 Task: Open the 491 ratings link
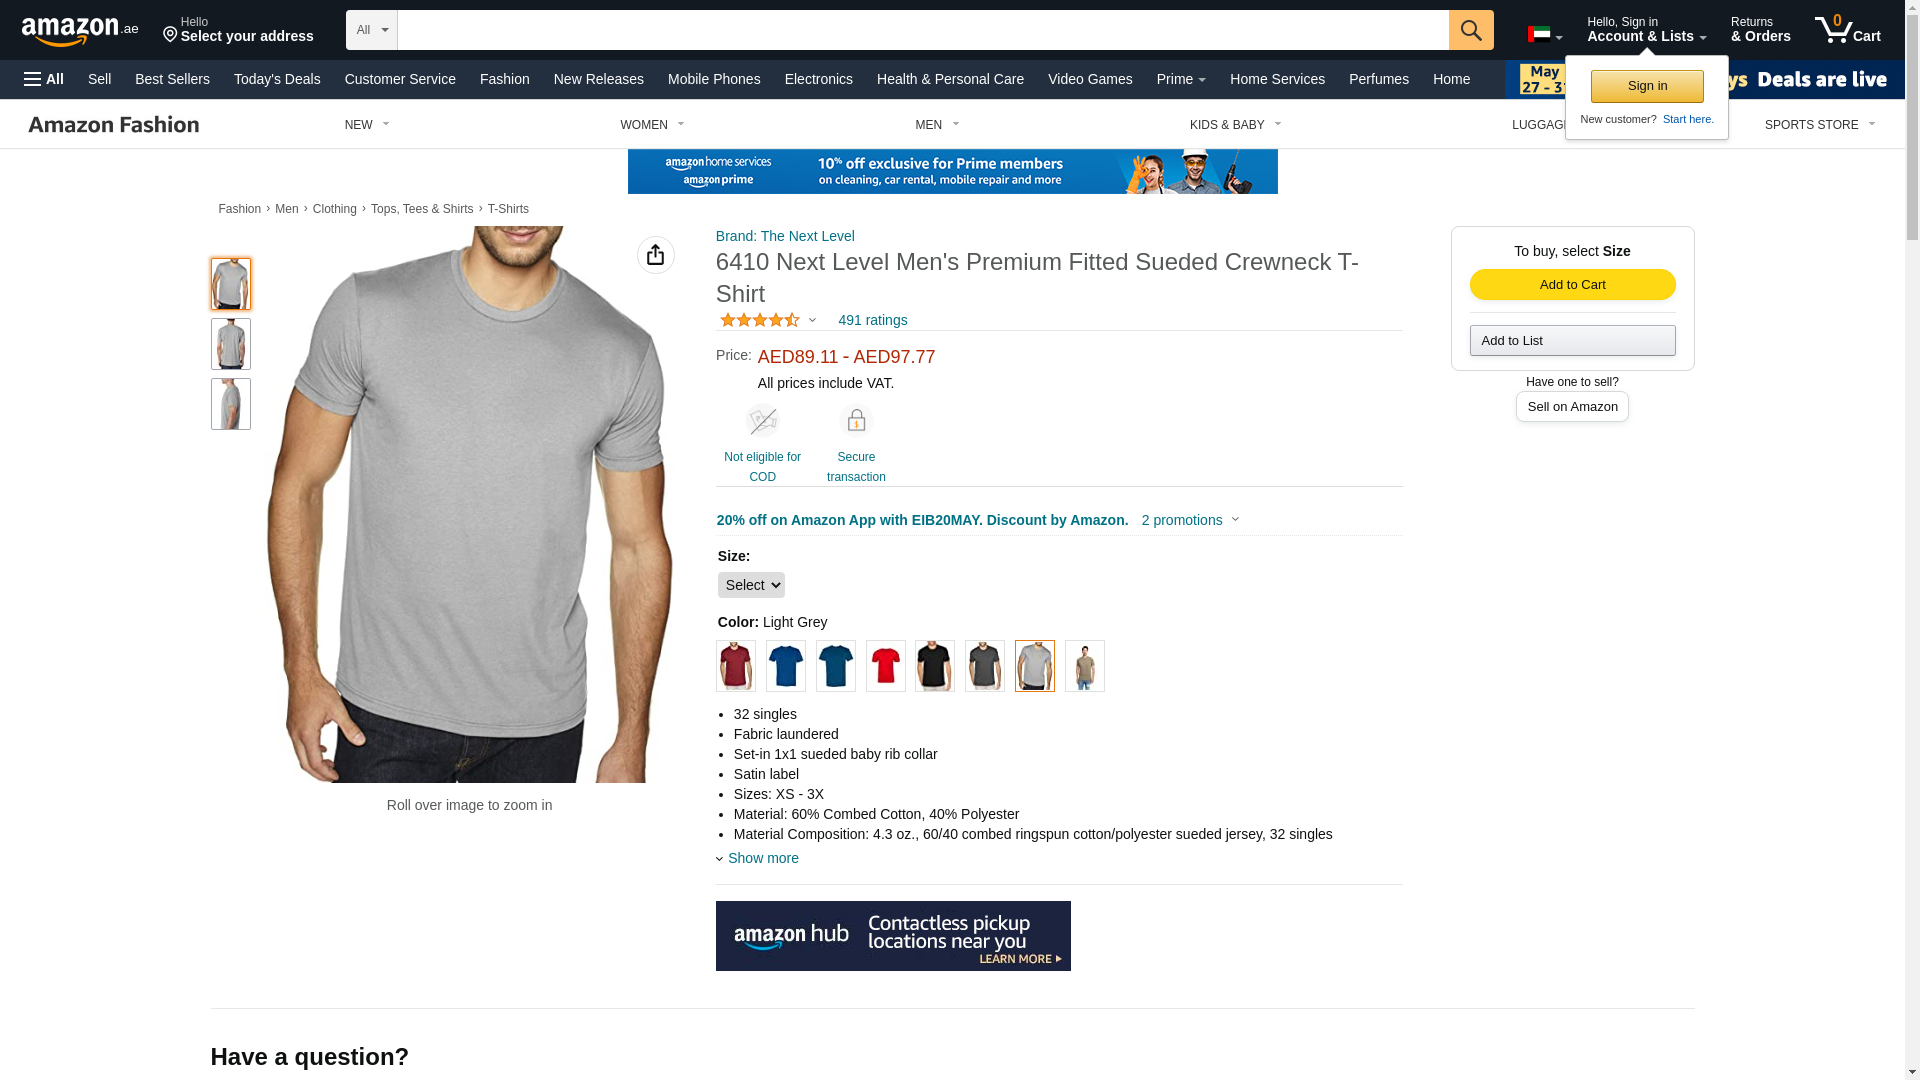point(873,320)
